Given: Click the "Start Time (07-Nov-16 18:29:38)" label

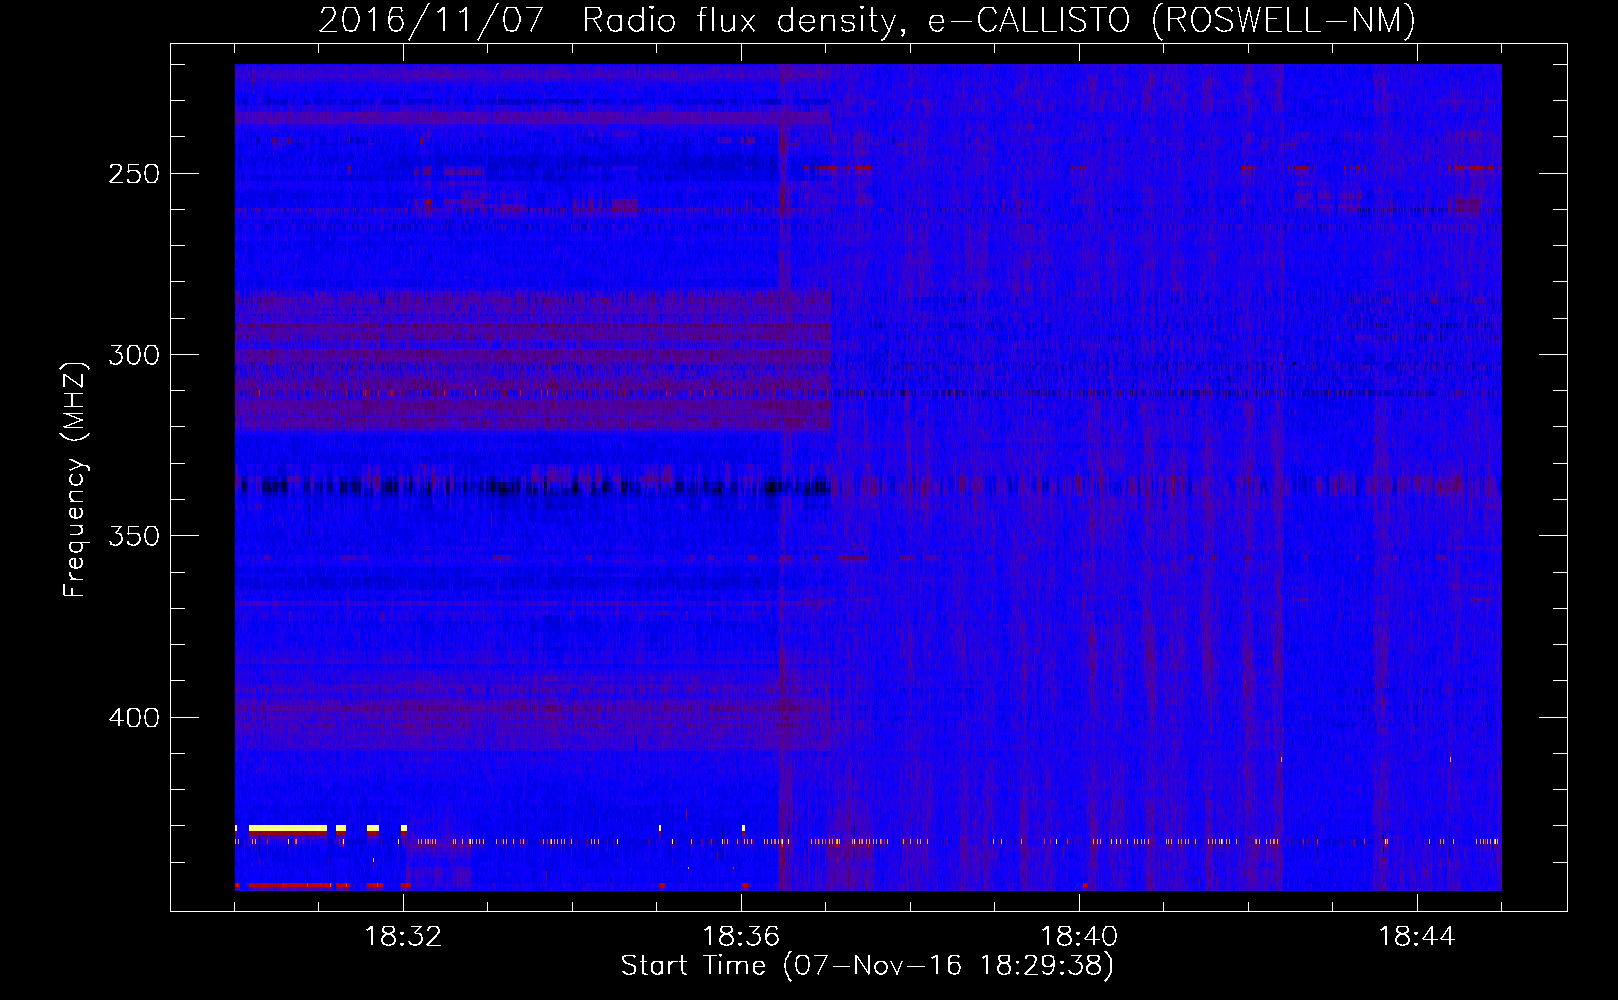Looking at the screenshot, I should click(x=867, y=966).
